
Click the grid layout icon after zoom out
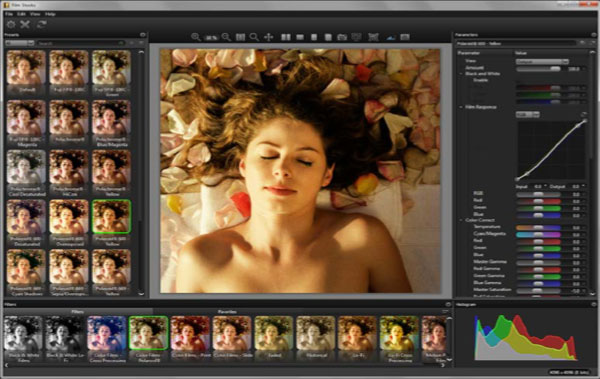click(240, 37)
